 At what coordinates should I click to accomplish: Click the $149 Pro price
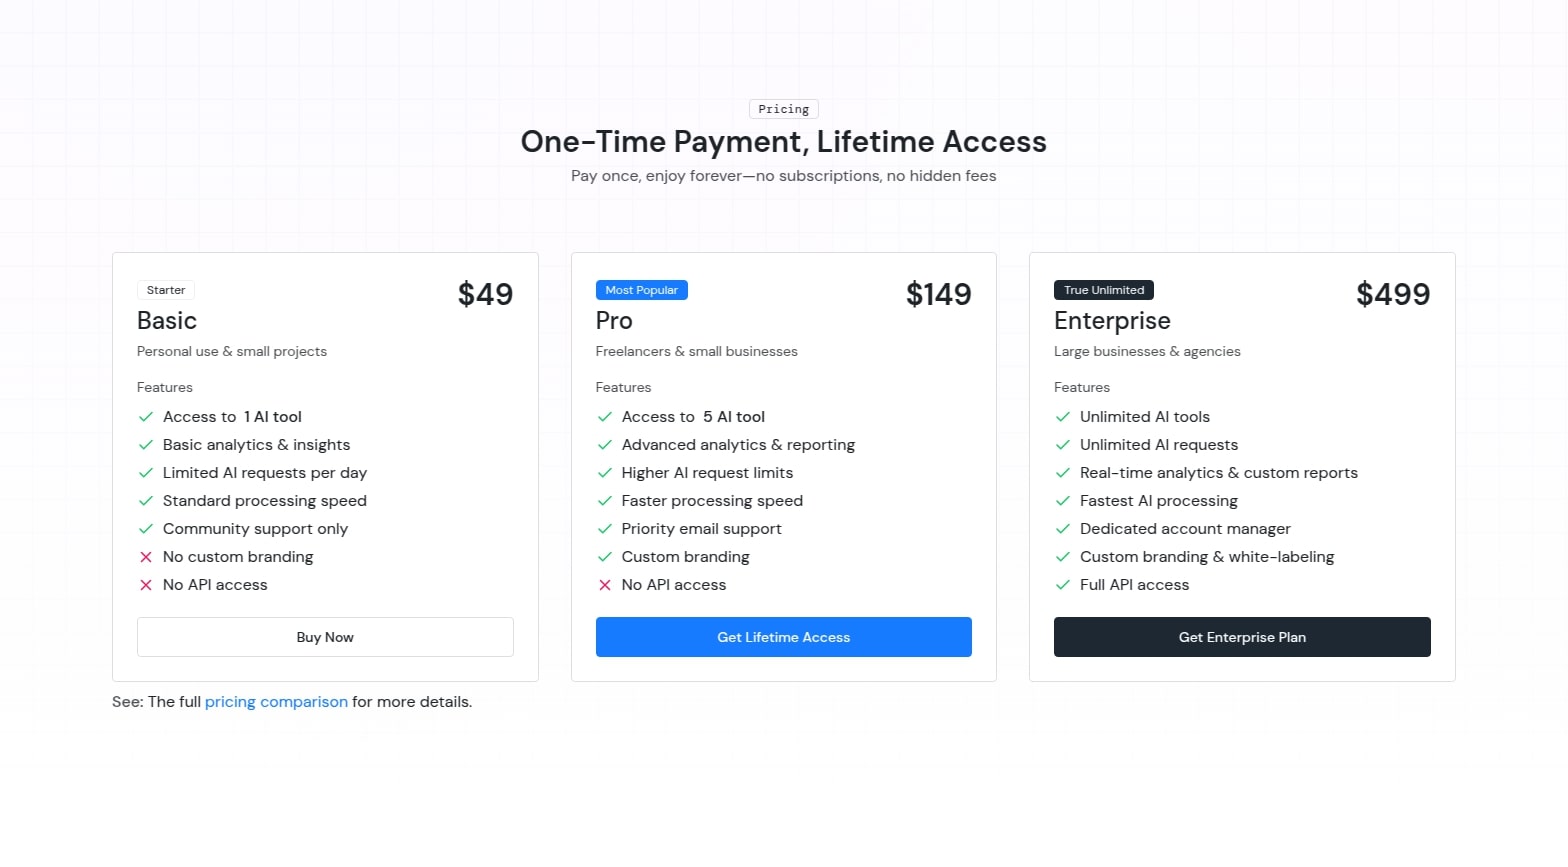pos(938,294)
